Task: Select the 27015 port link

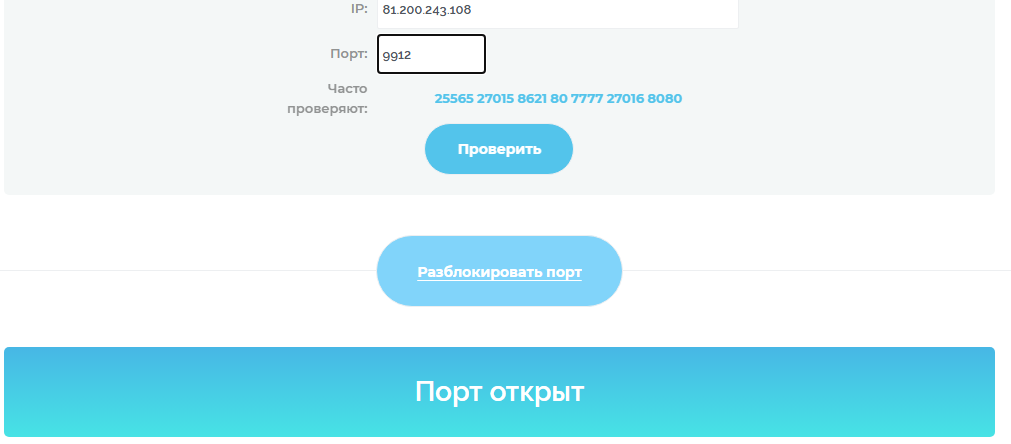Action: coord(495,99)
